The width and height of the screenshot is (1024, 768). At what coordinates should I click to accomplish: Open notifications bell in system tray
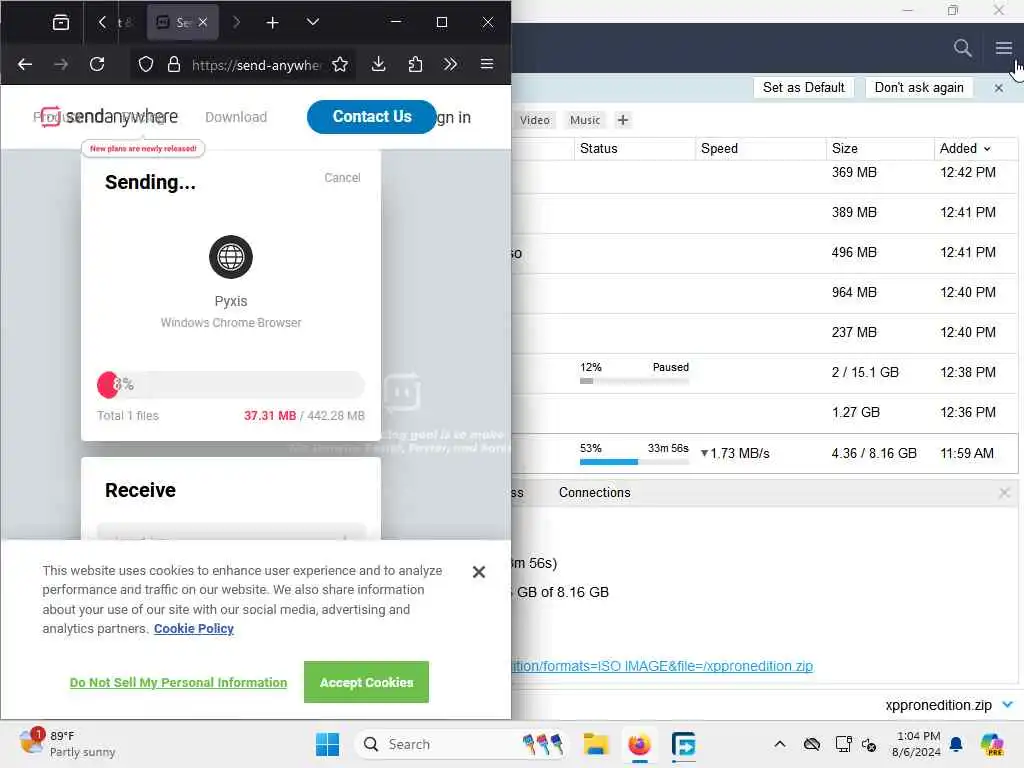pyautogui.click(x=955, y=744)
